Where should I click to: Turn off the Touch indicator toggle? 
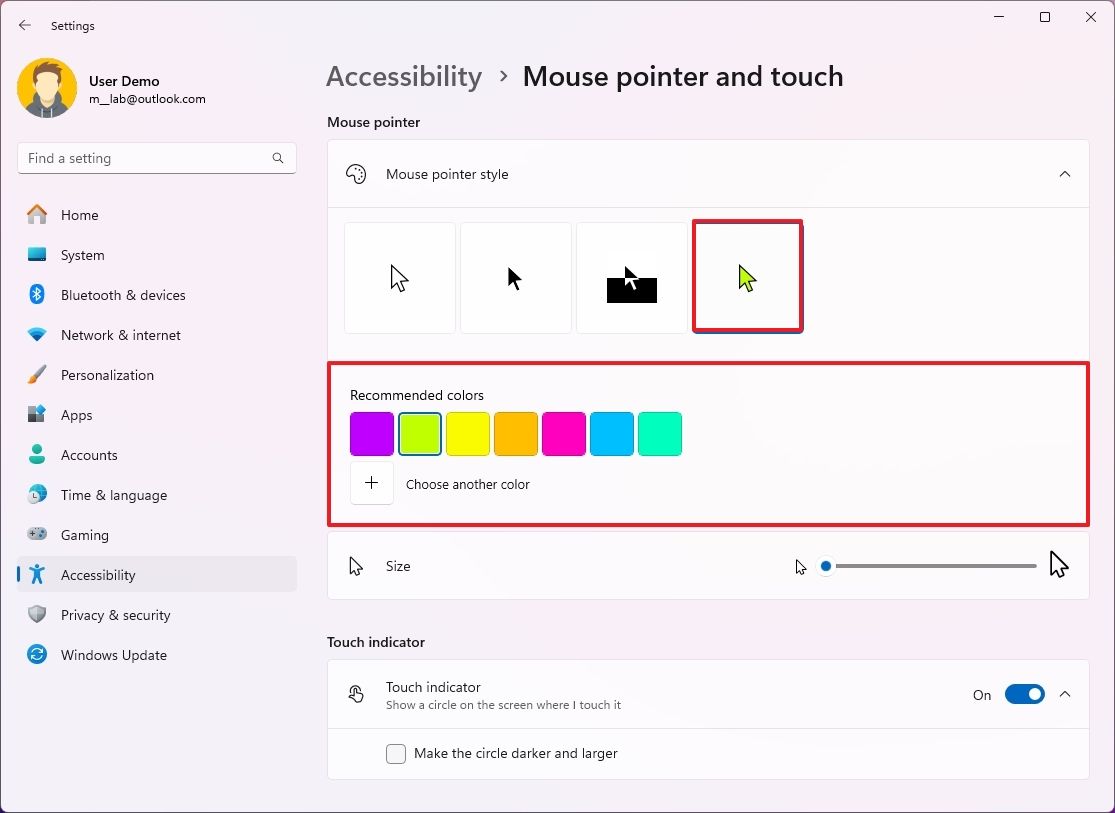[x=1024, y=693]
